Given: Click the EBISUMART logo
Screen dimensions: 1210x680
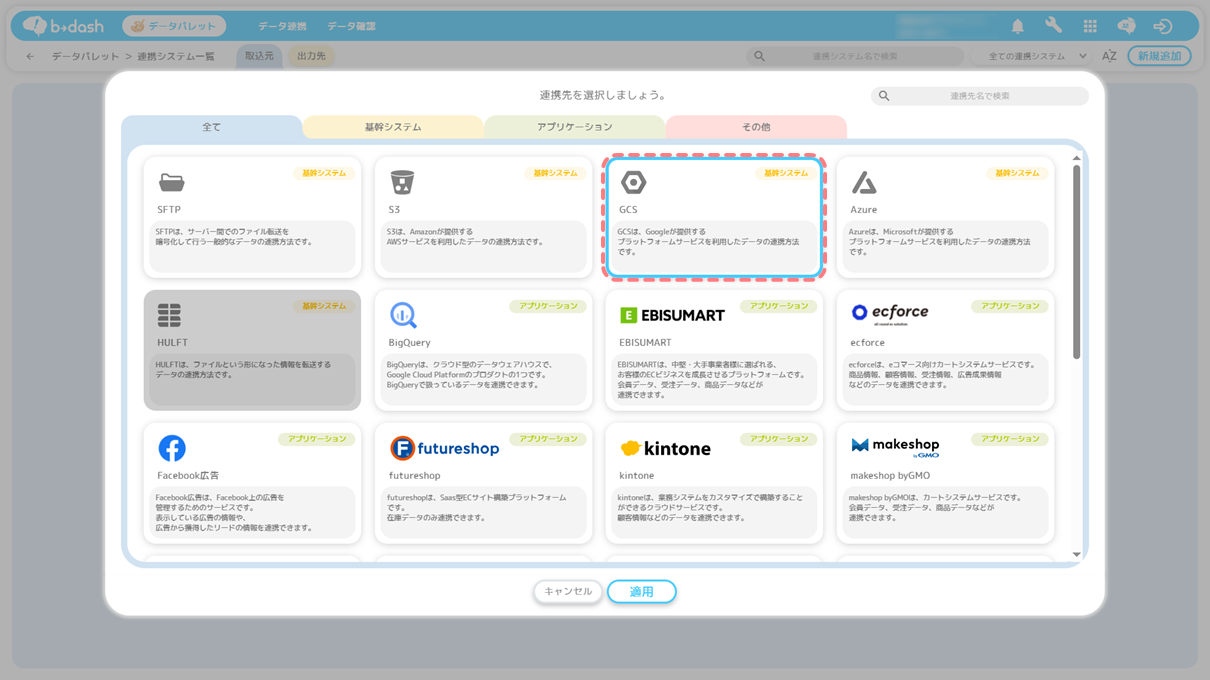Looking at the screenshot, I should (x=672, y=315).
